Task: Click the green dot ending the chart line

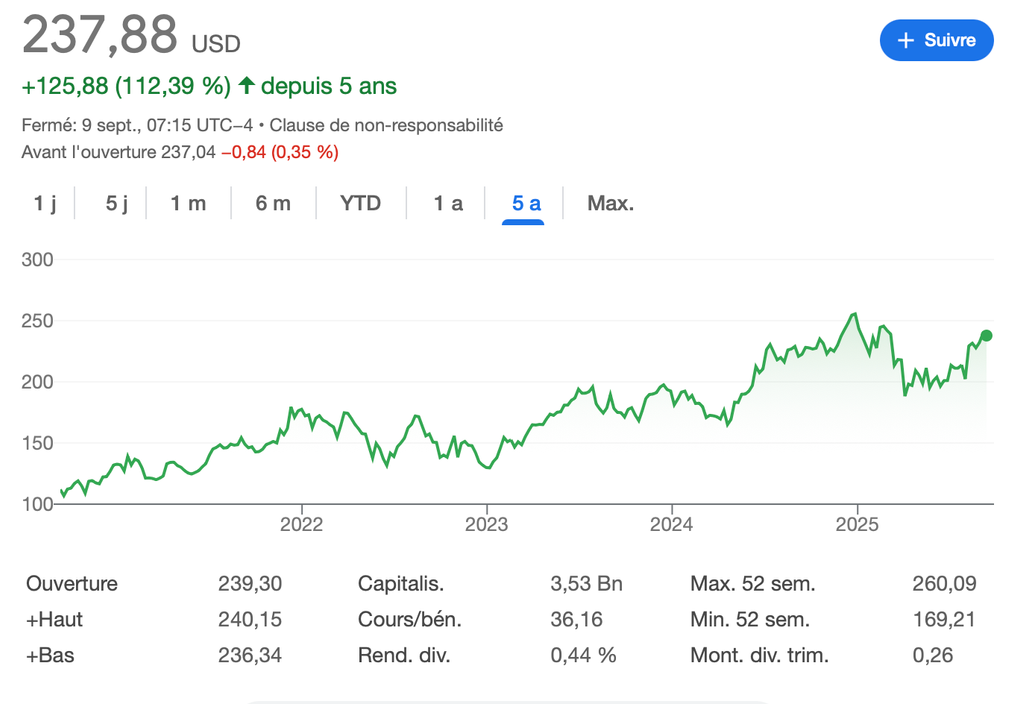Action: click(987, 336)
